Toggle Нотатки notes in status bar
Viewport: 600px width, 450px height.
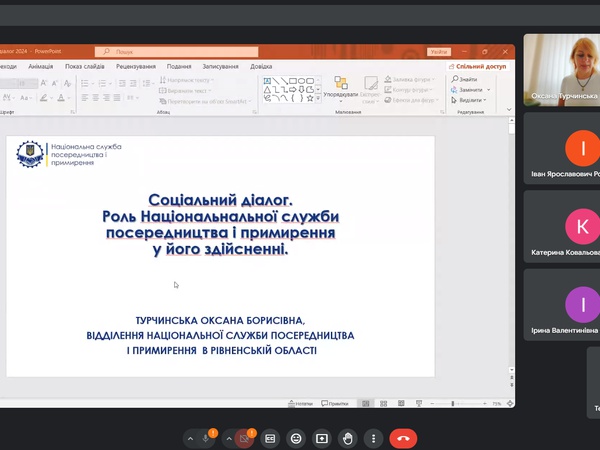point(300,403)
